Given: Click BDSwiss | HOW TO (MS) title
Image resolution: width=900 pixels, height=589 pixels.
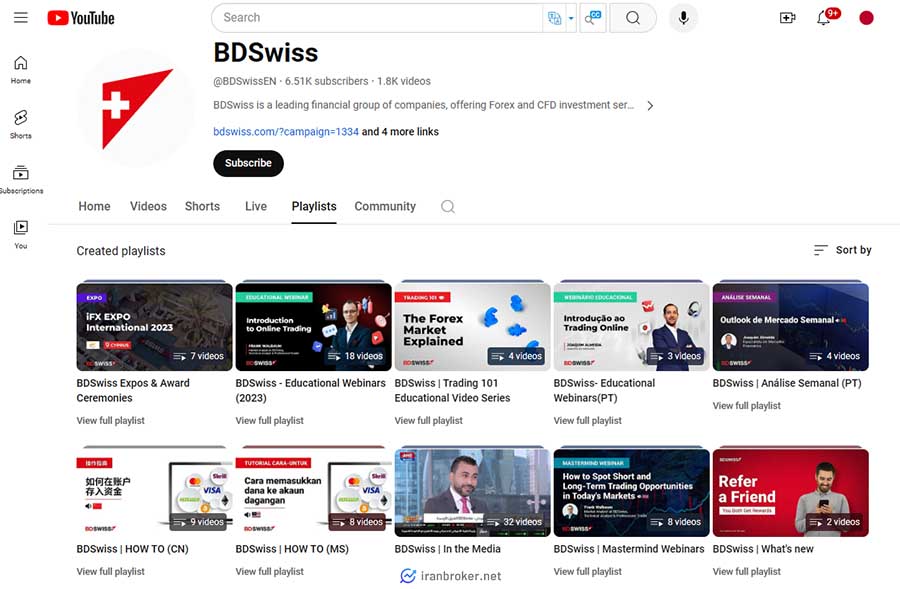Looking at the screenshot, I should tap(292, 549).
